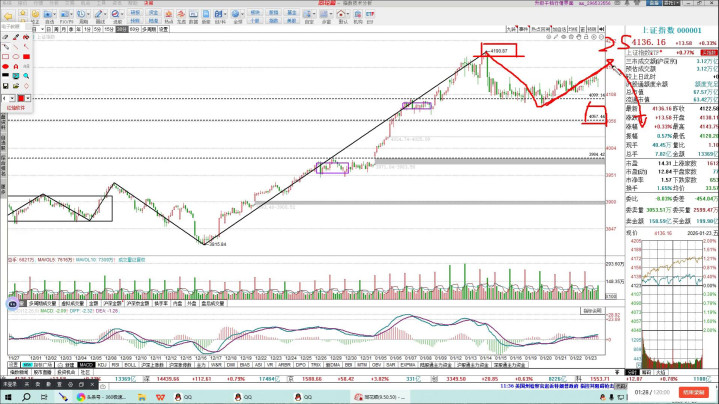Switch chart to 15分 period
Screen dimensions: 719x404
(109, 29)
